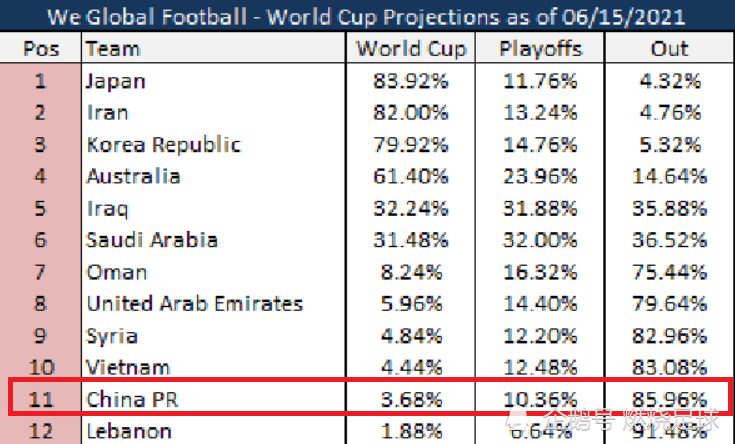This screenshot has width=735, height=444.
Task: Click the Vietnam team name
Action: [x=128, y=367]
